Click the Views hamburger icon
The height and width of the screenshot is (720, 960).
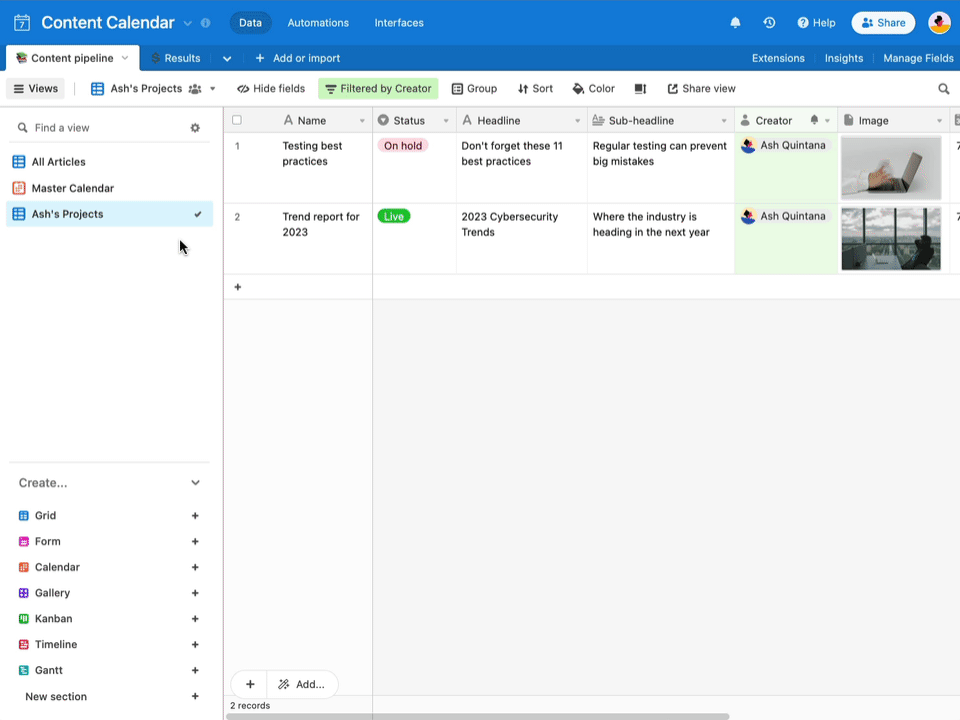[x=20, y=88]
